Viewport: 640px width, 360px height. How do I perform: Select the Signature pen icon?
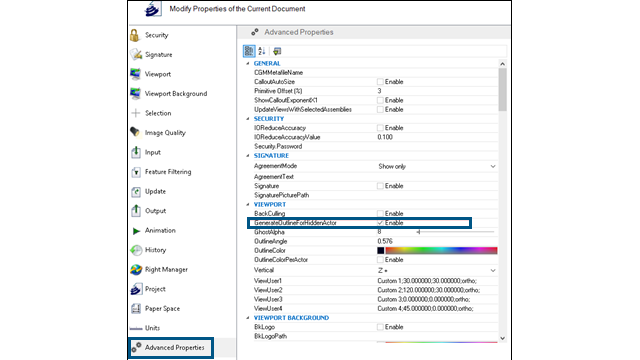tap(136, 54)
